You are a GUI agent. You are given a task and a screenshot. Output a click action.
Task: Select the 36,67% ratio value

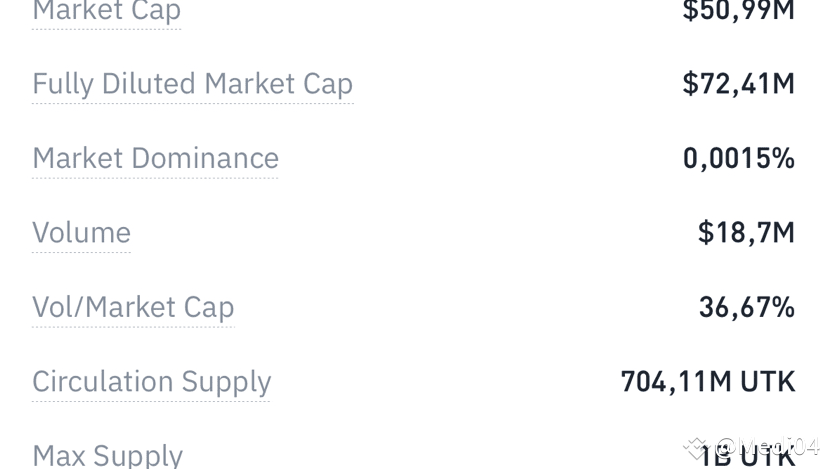tap(747, 307)
